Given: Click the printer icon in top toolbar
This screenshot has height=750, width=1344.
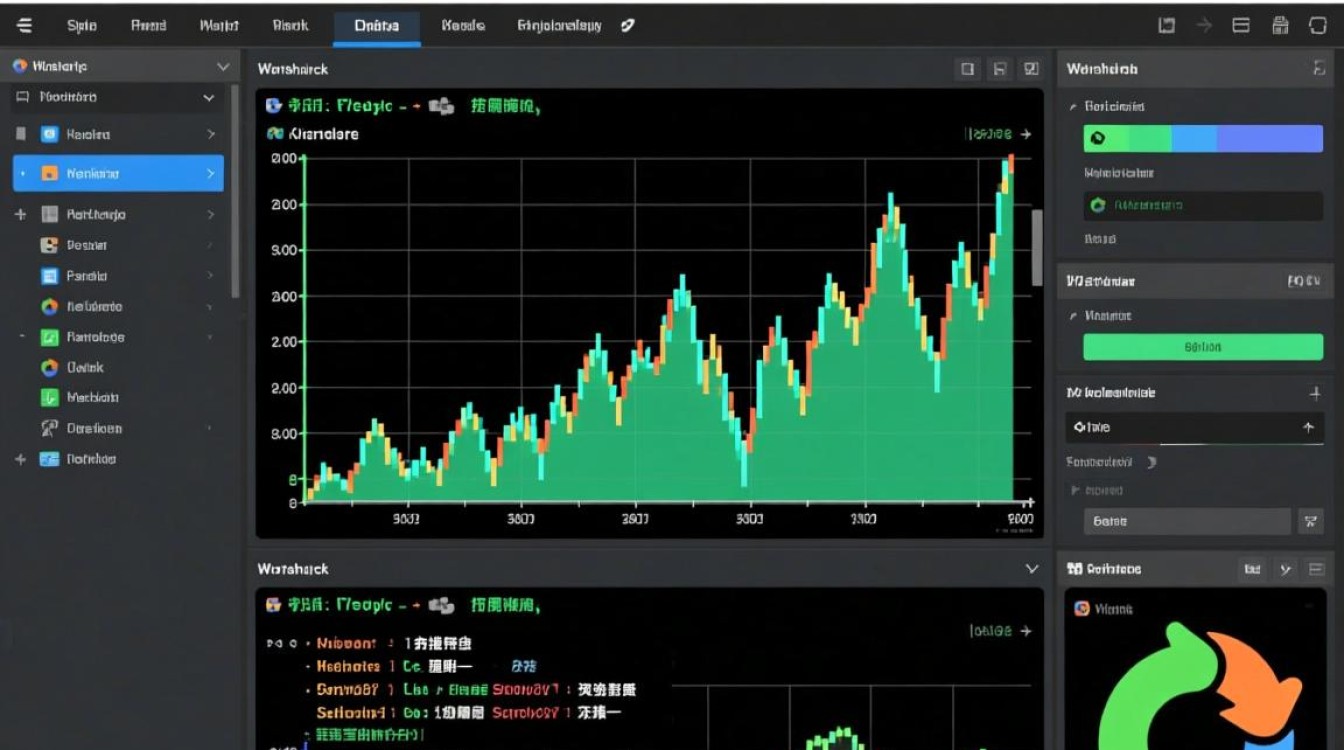Looking at the screenshot, I should click(x=1280, y=26).
